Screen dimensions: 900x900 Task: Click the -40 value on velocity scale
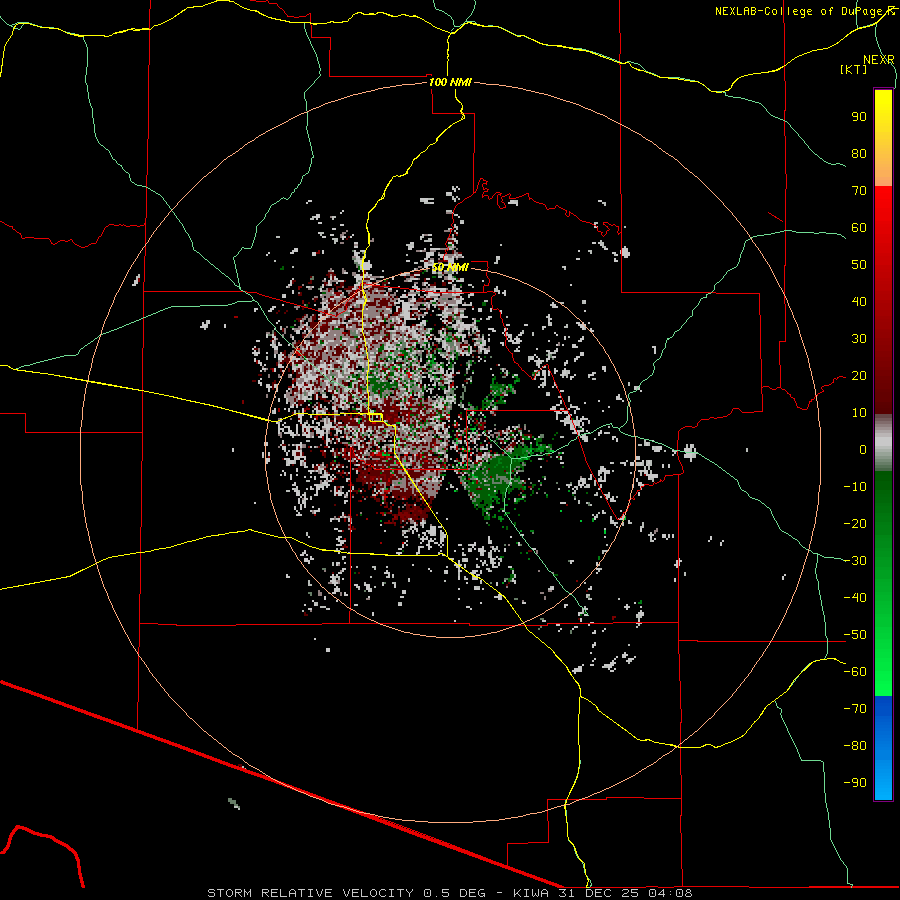tap(855, 598)
